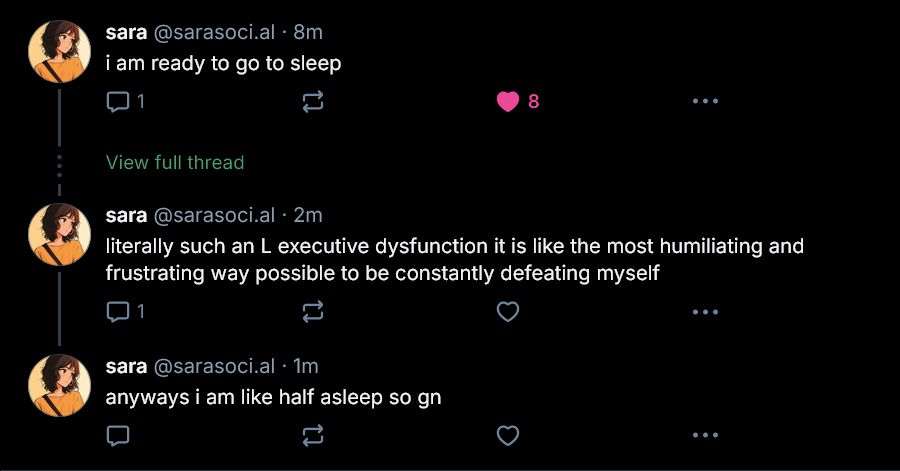Image resolution: width=900 pixels, height=471 pixels.
Task: Repost the 'i am ready to go to sleep' post
Action: (313, 102)
